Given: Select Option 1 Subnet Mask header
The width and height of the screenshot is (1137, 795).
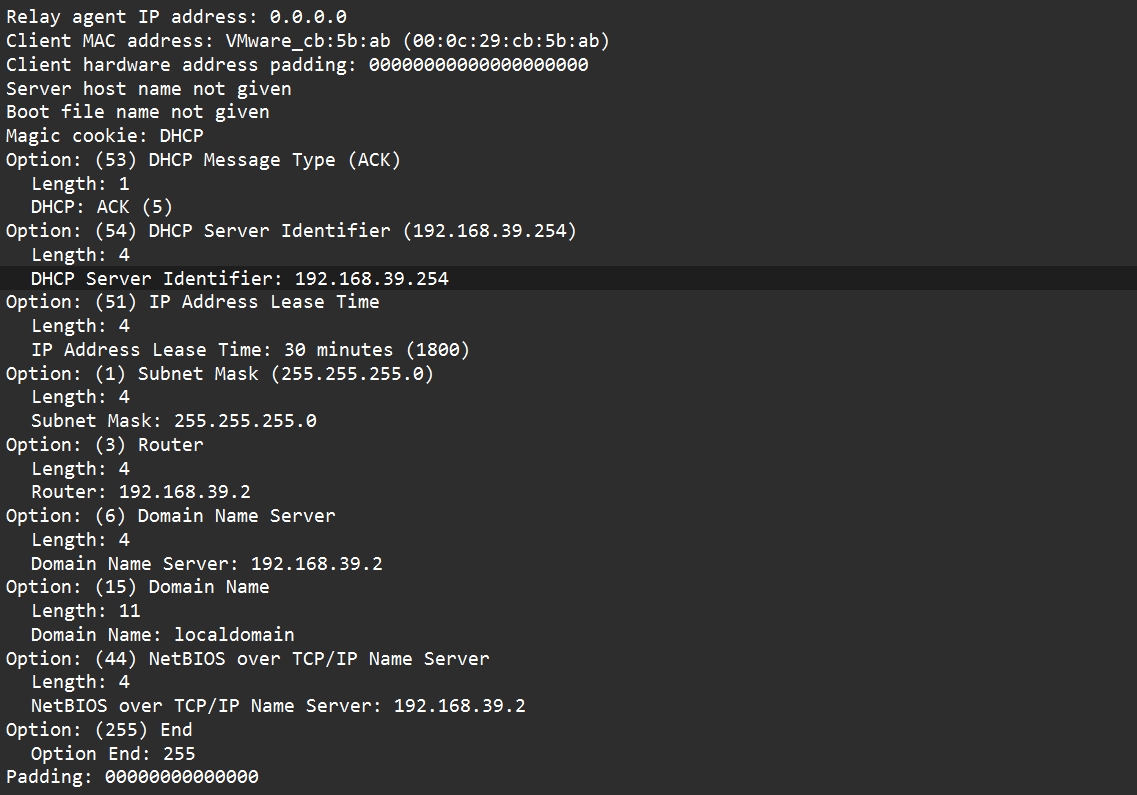Looking at the screenshot, I should [220, 374].
